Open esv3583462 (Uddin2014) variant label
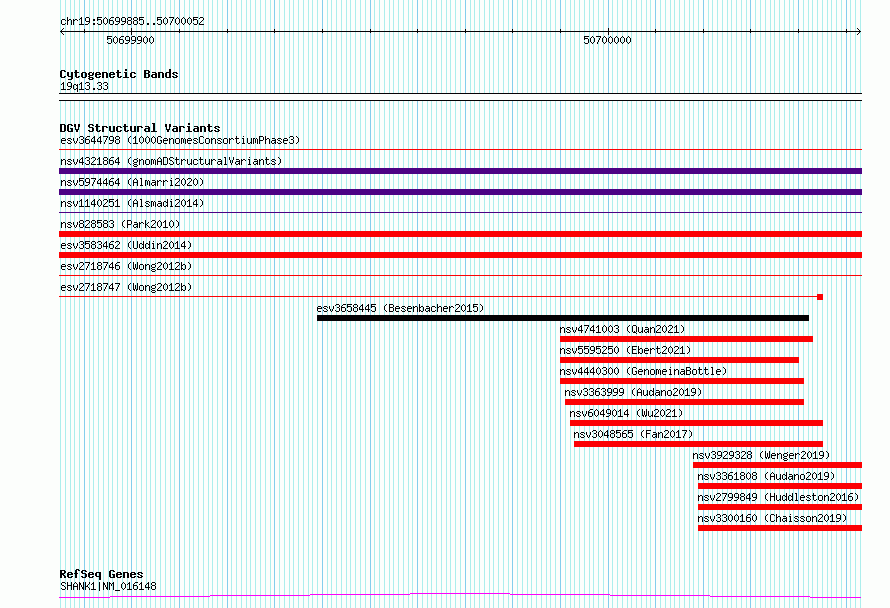The height and width of the screenshot is (608, 890). (x=126, y=245)
